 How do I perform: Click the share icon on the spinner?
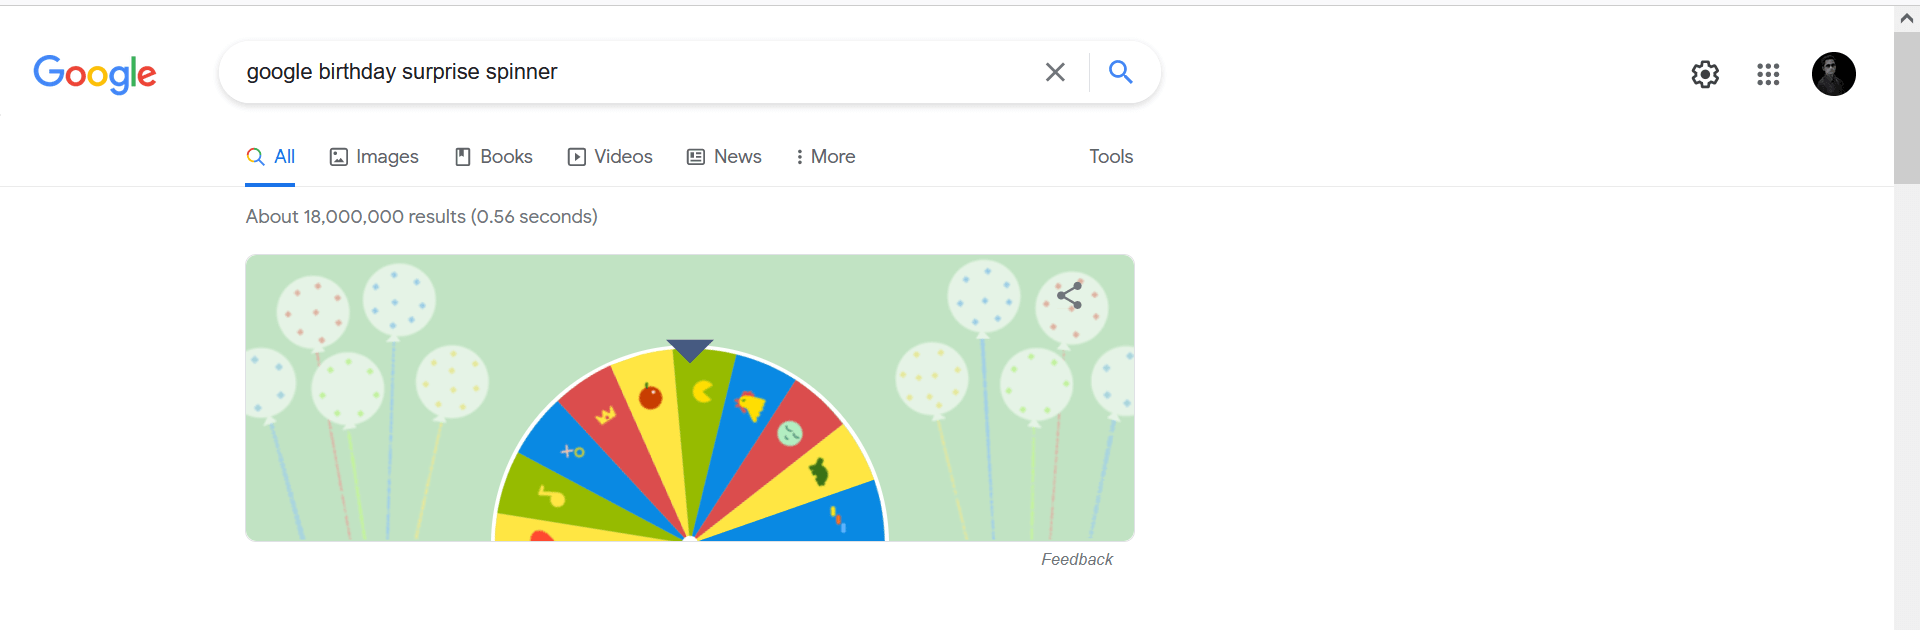point(1069,295)
